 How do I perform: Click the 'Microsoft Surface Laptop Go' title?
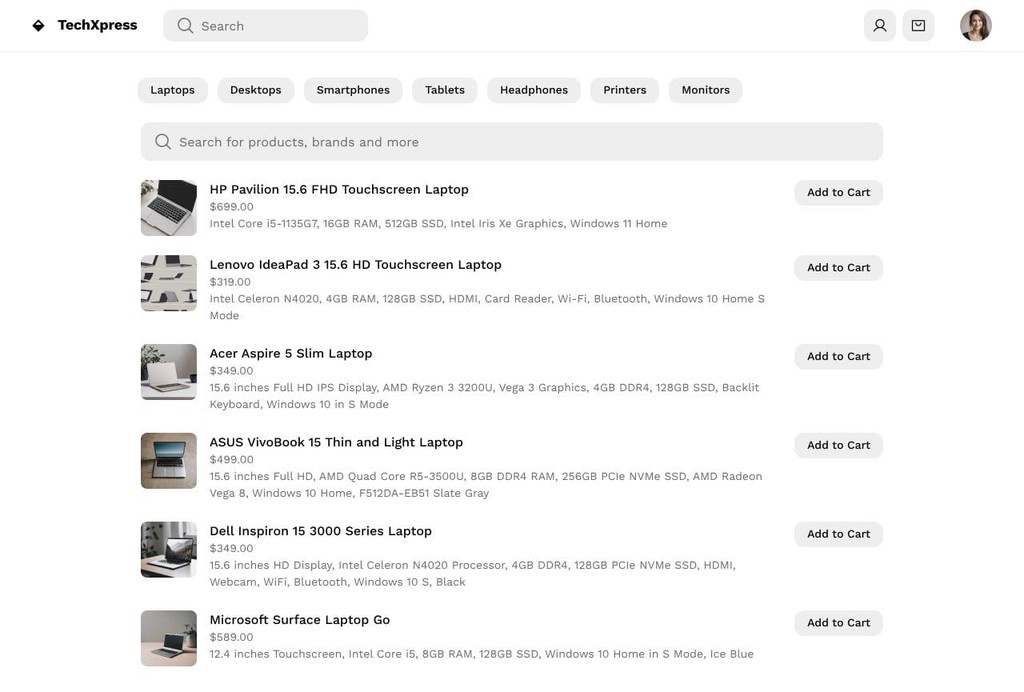pyautogui.click(x=300, y=620)
